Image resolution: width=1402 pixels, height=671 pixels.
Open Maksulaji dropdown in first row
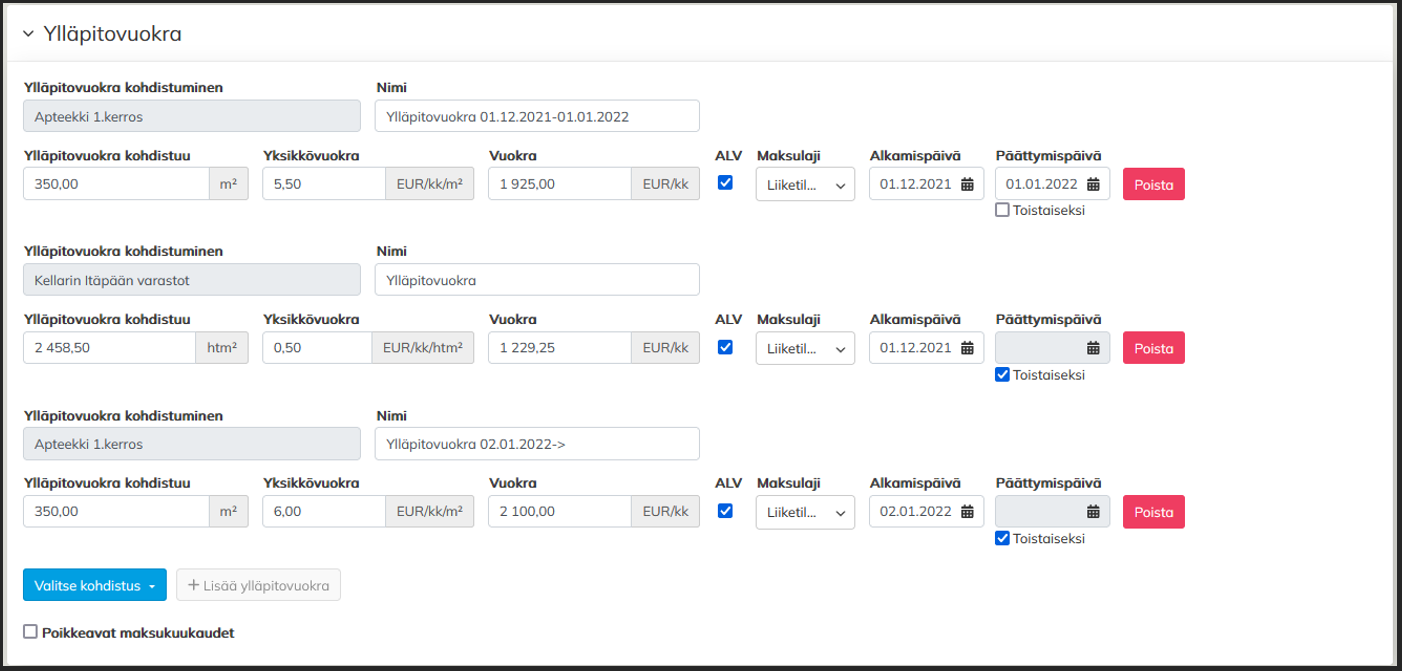point(805,184)
